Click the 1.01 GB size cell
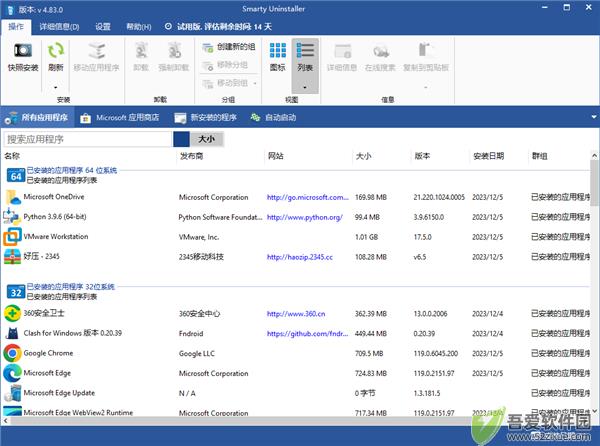600x446 pixels. [366, 237]
